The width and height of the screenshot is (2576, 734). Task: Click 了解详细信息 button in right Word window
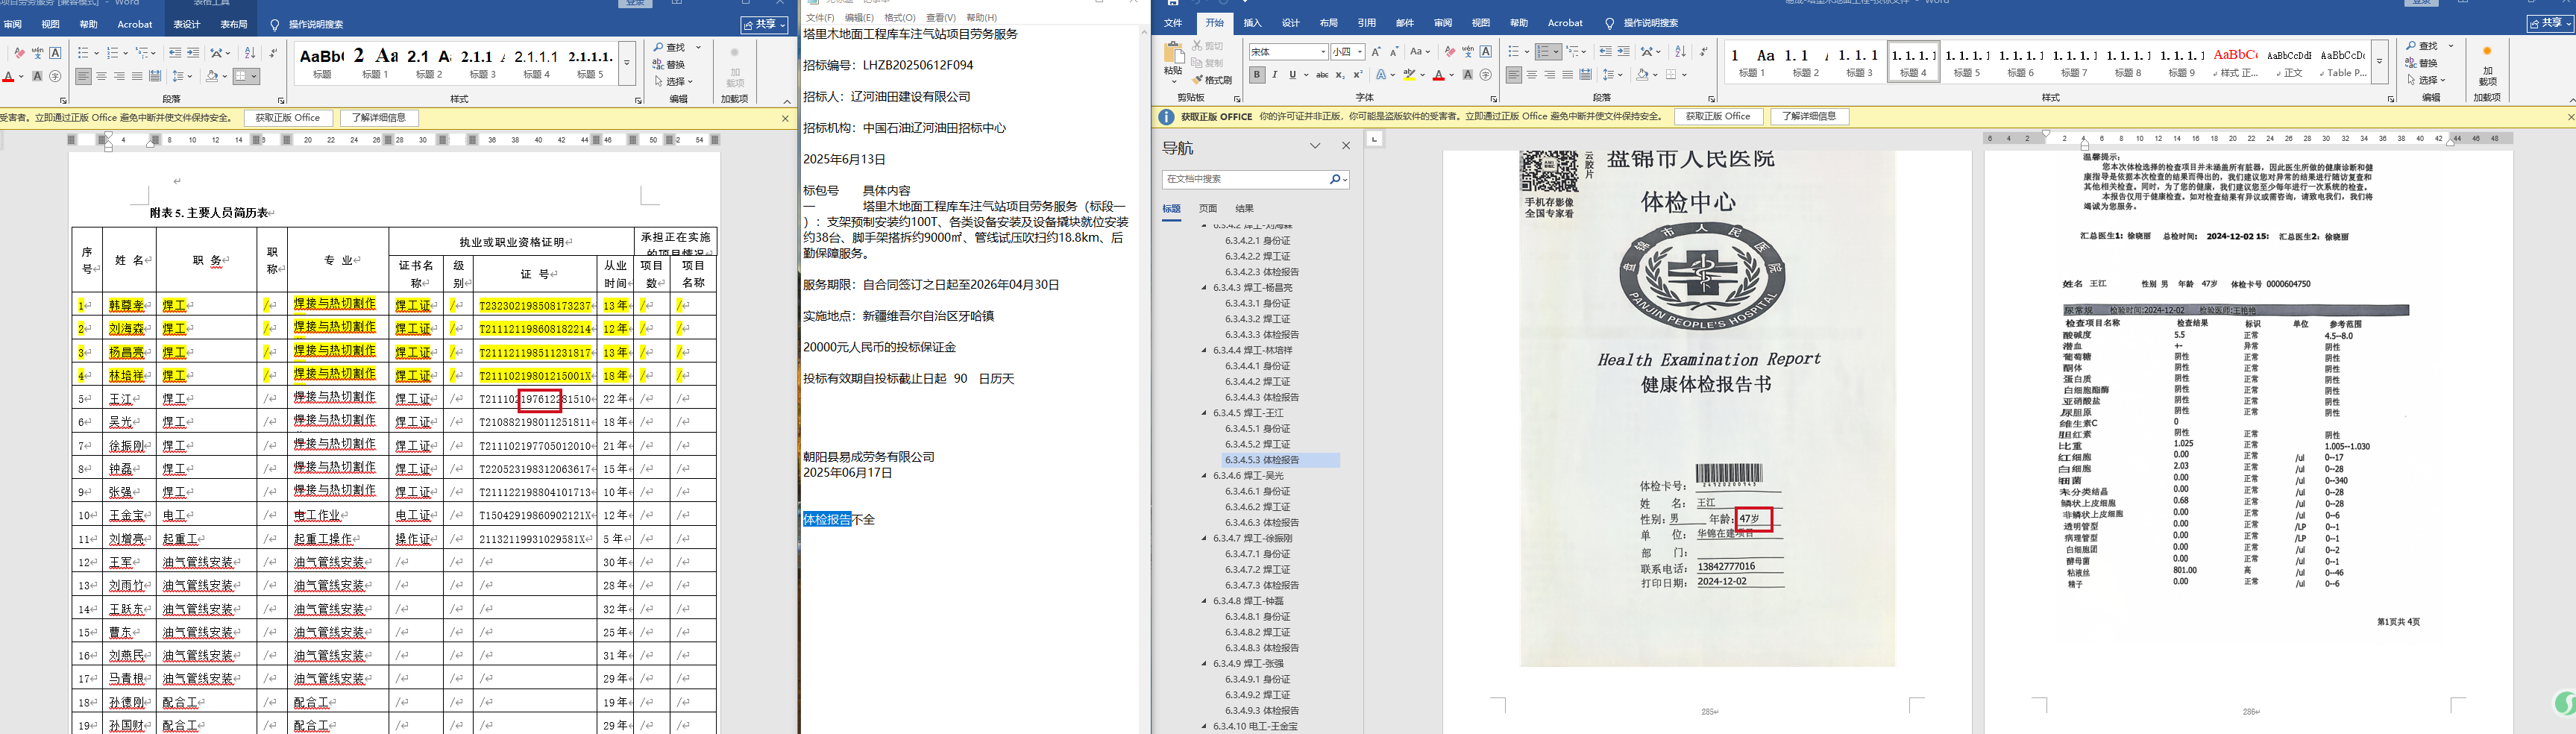click(x=1809, y=117)
